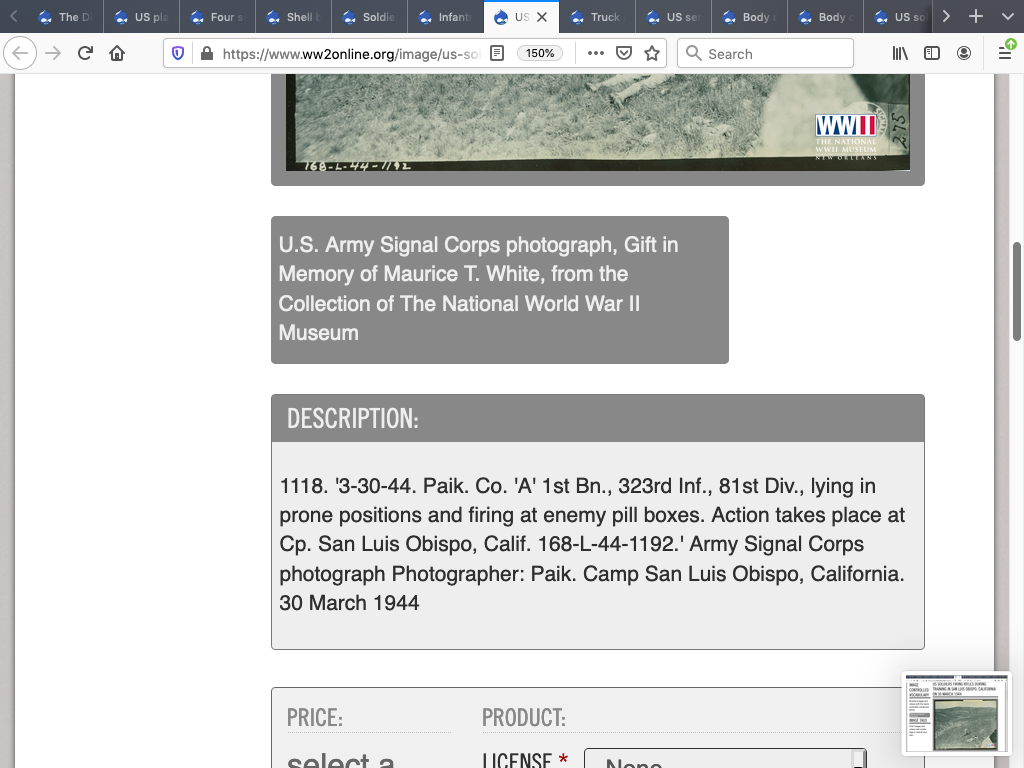This screenshot has width=1024, height=768.
Task: Toggle reader view in the address bar
Action: coord(497,53)
